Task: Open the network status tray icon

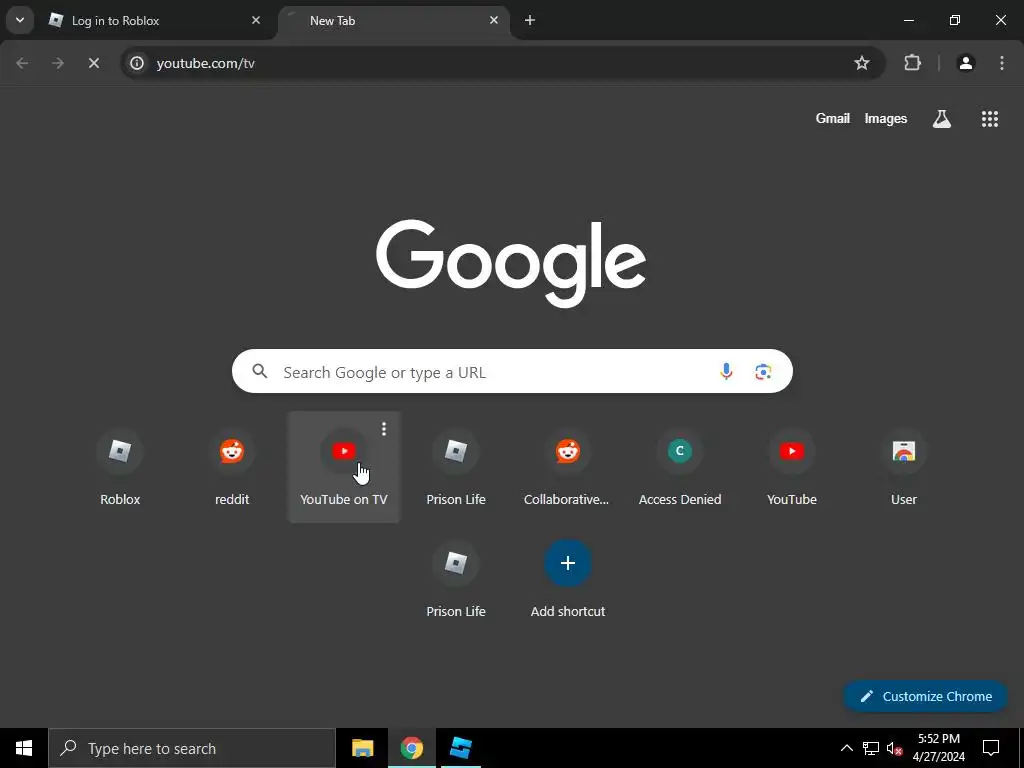Action: click(x=871, y=748)
